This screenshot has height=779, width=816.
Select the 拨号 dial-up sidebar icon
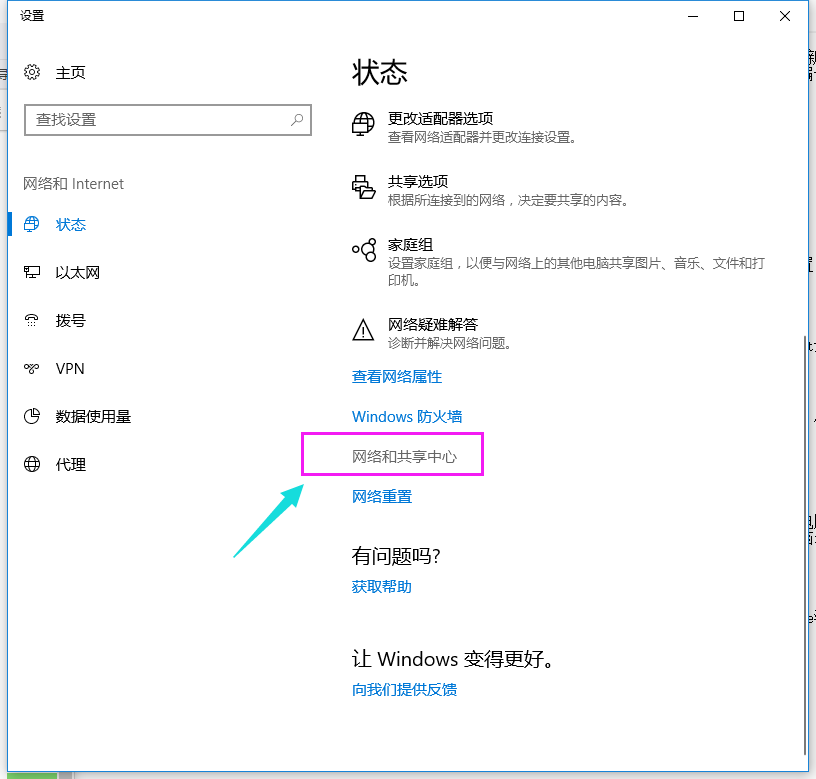(x=31, y=320)
